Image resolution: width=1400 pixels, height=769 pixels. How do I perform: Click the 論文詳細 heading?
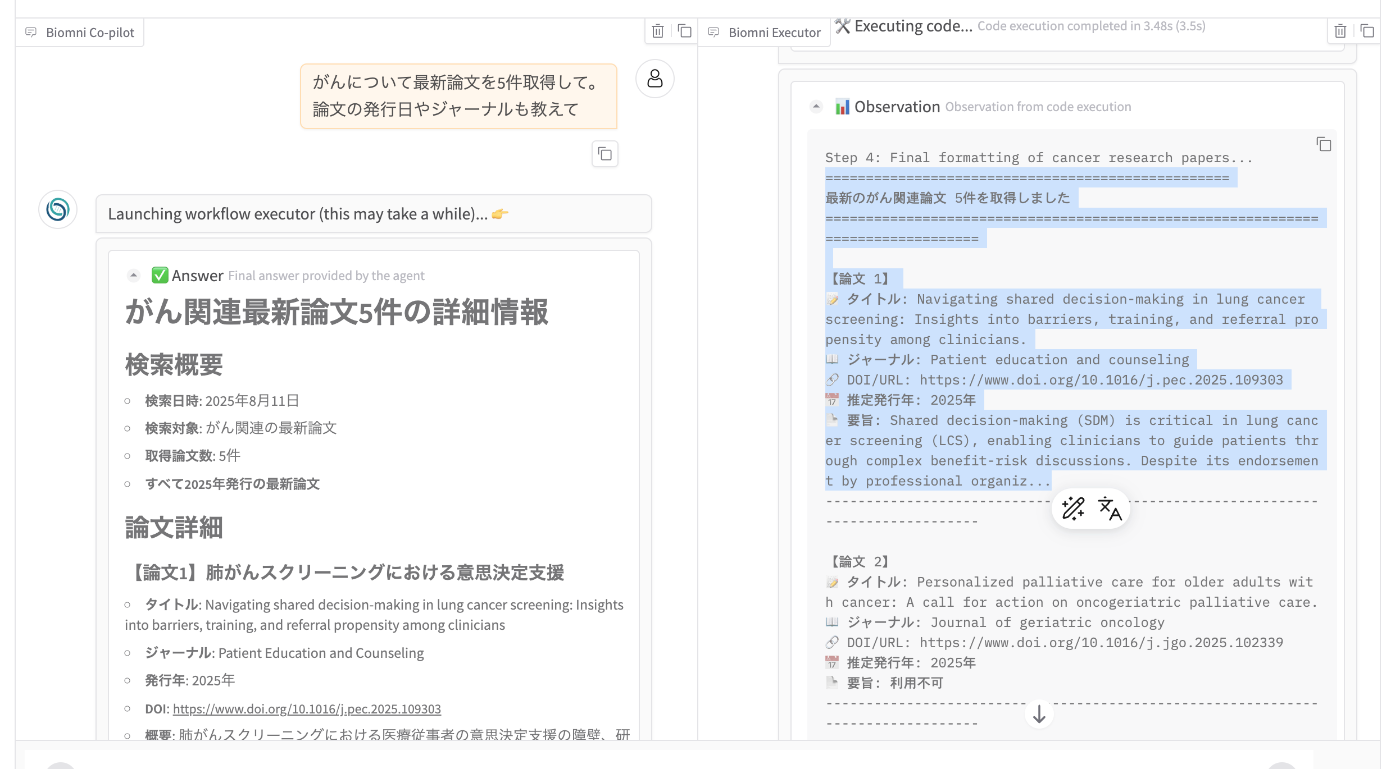point(174,528)
